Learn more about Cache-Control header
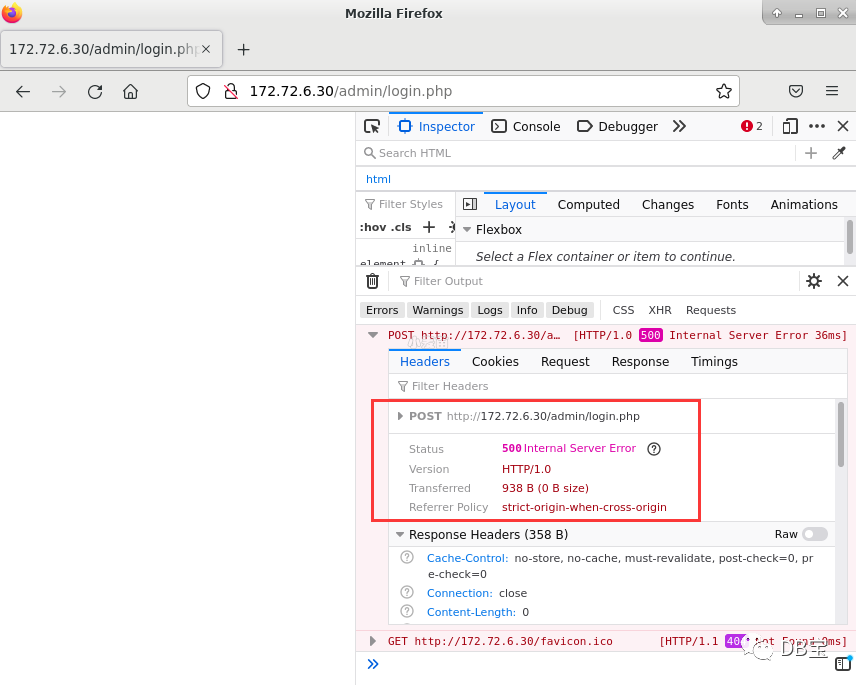This screenshot has width=856, height=685. (x=407, y=557)
